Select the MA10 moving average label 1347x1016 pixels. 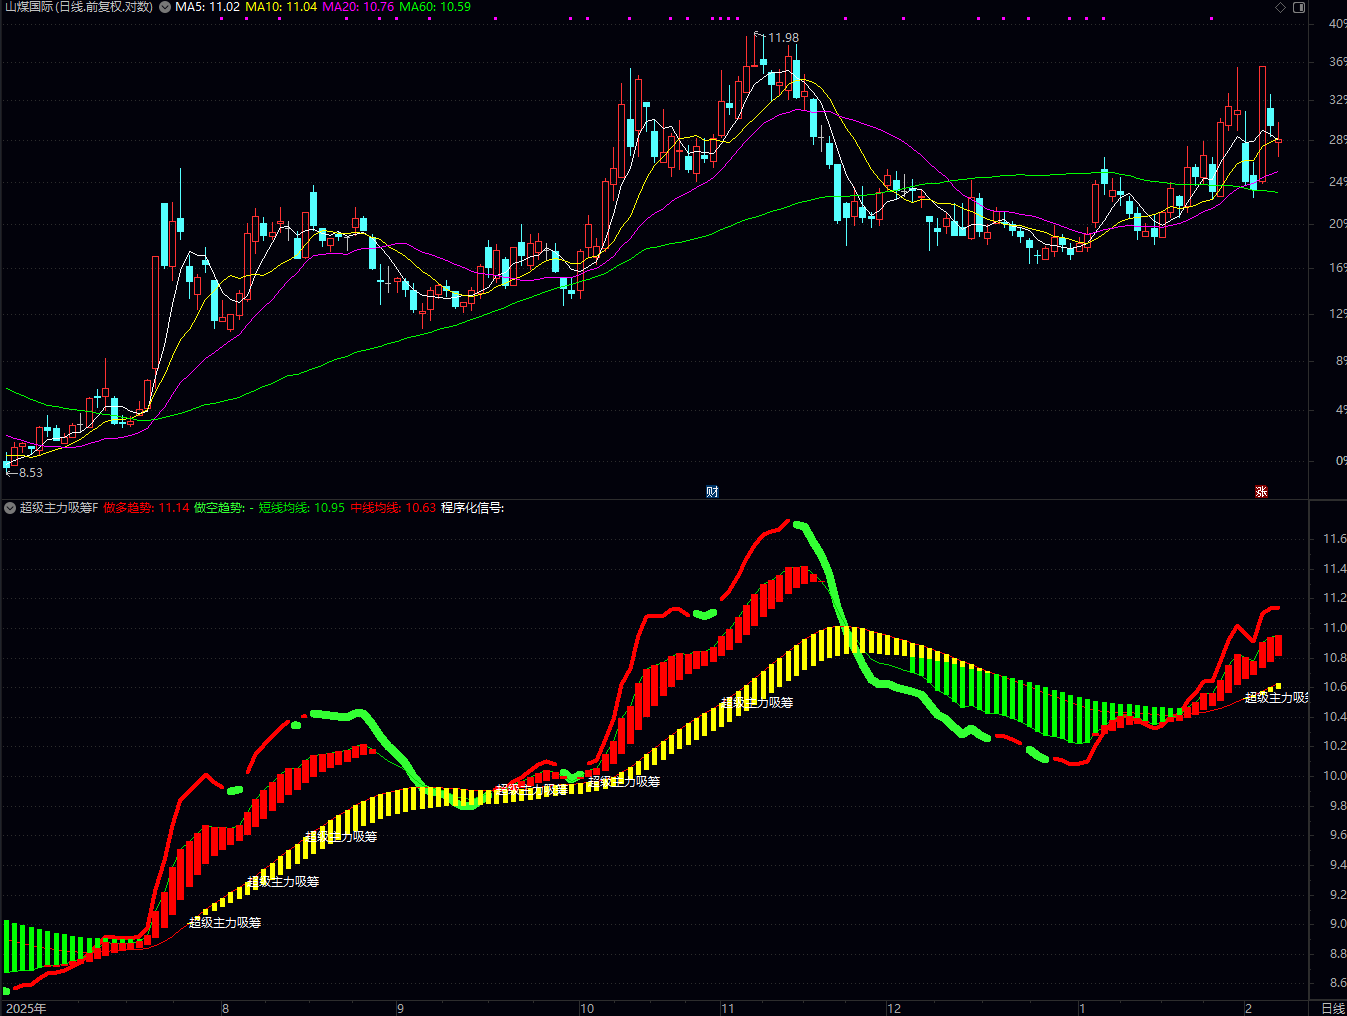pos(281,7)
